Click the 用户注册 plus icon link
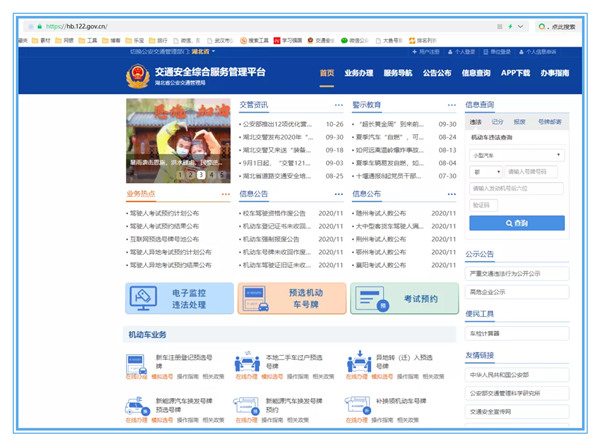 tap(426, 52)
